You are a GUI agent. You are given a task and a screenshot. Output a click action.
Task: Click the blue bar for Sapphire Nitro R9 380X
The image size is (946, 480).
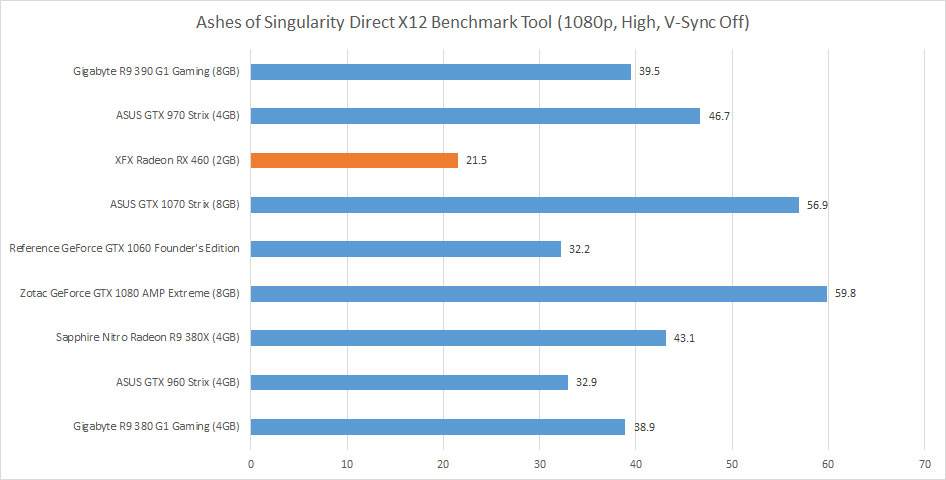coord(459,338)
